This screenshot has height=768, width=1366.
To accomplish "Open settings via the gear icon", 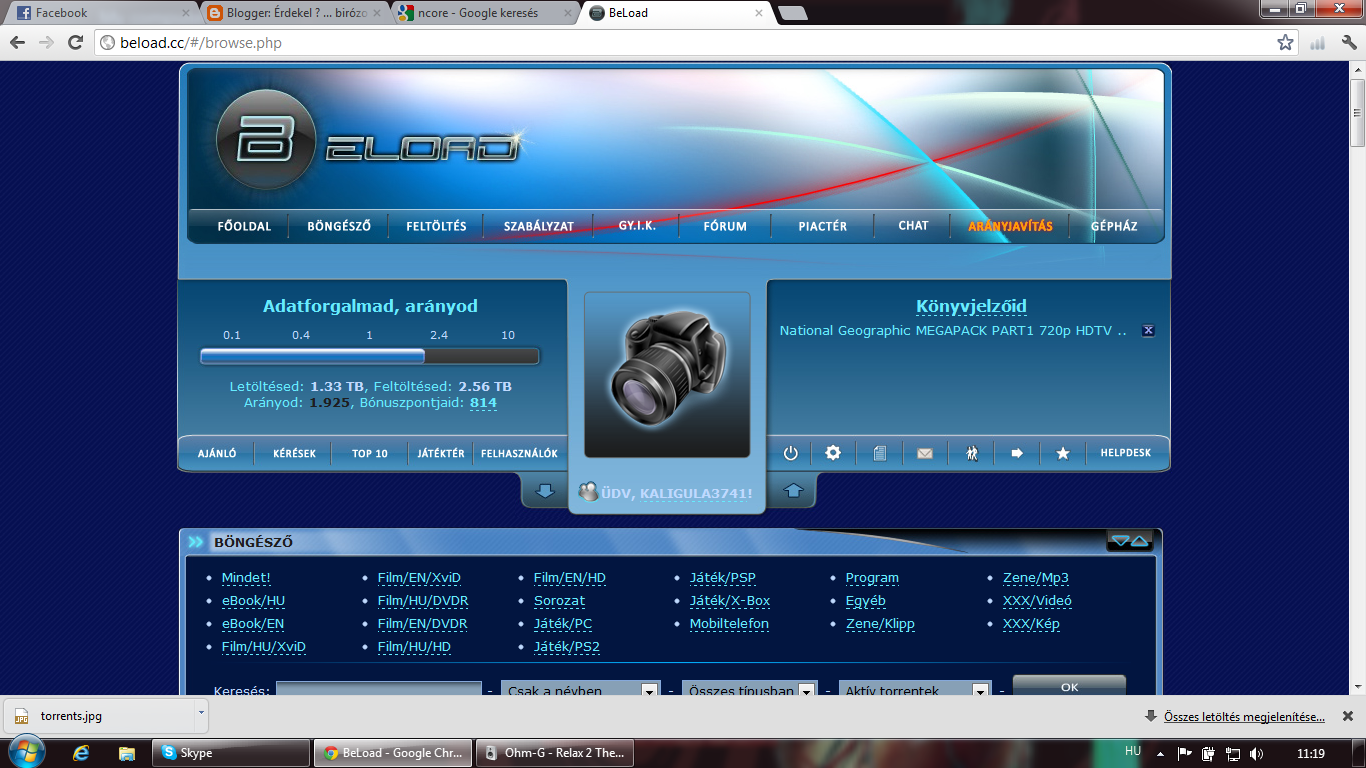I will [833, 453].
